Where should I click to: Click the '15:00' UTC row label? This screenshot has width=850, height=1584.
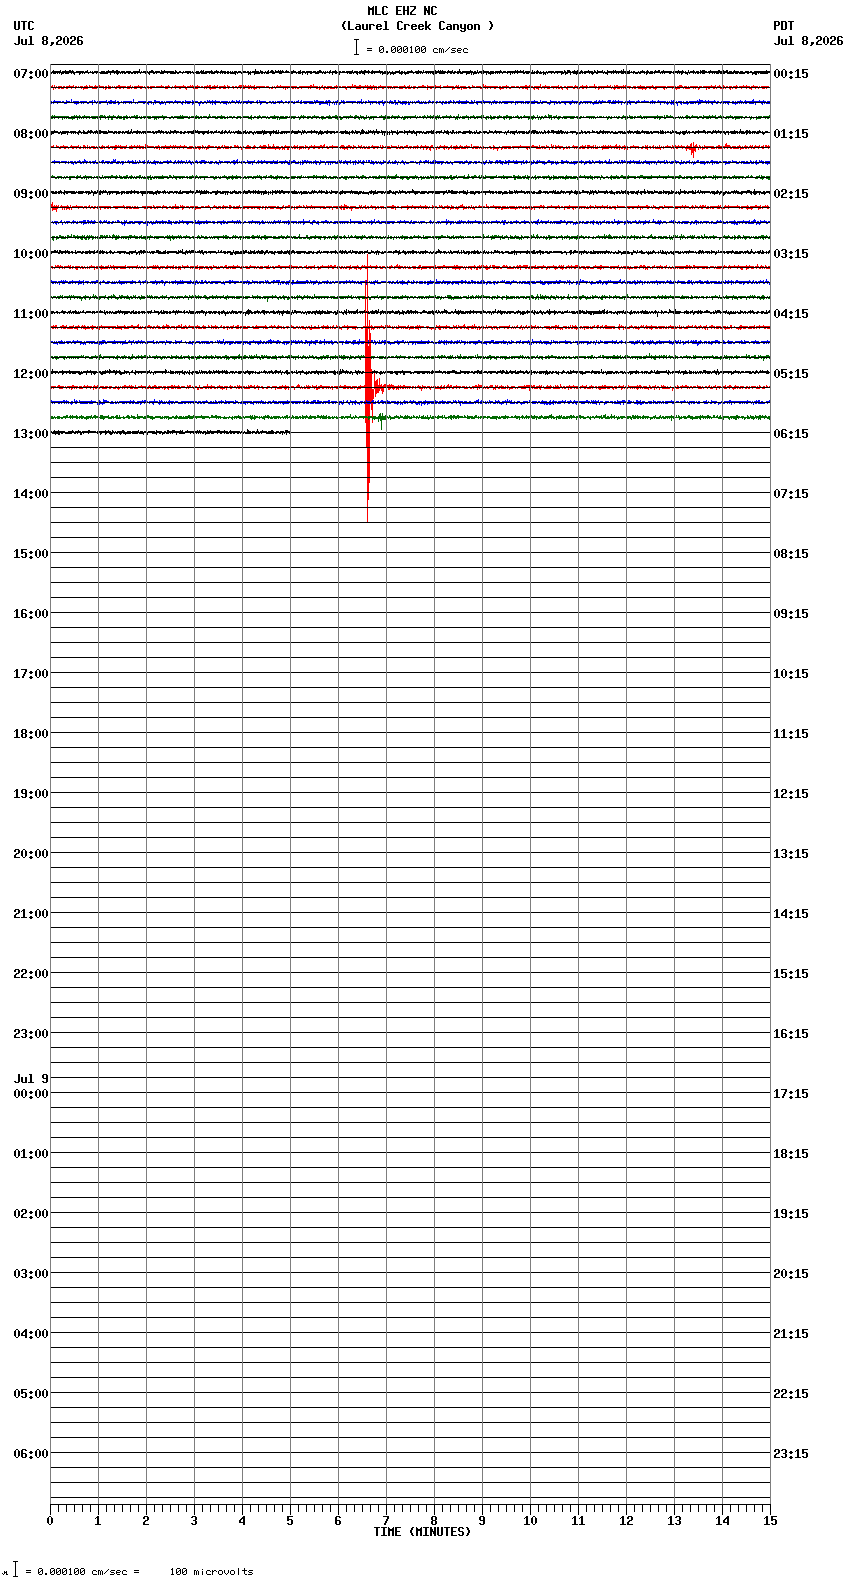pyautogui.click(x=31, y=553)
